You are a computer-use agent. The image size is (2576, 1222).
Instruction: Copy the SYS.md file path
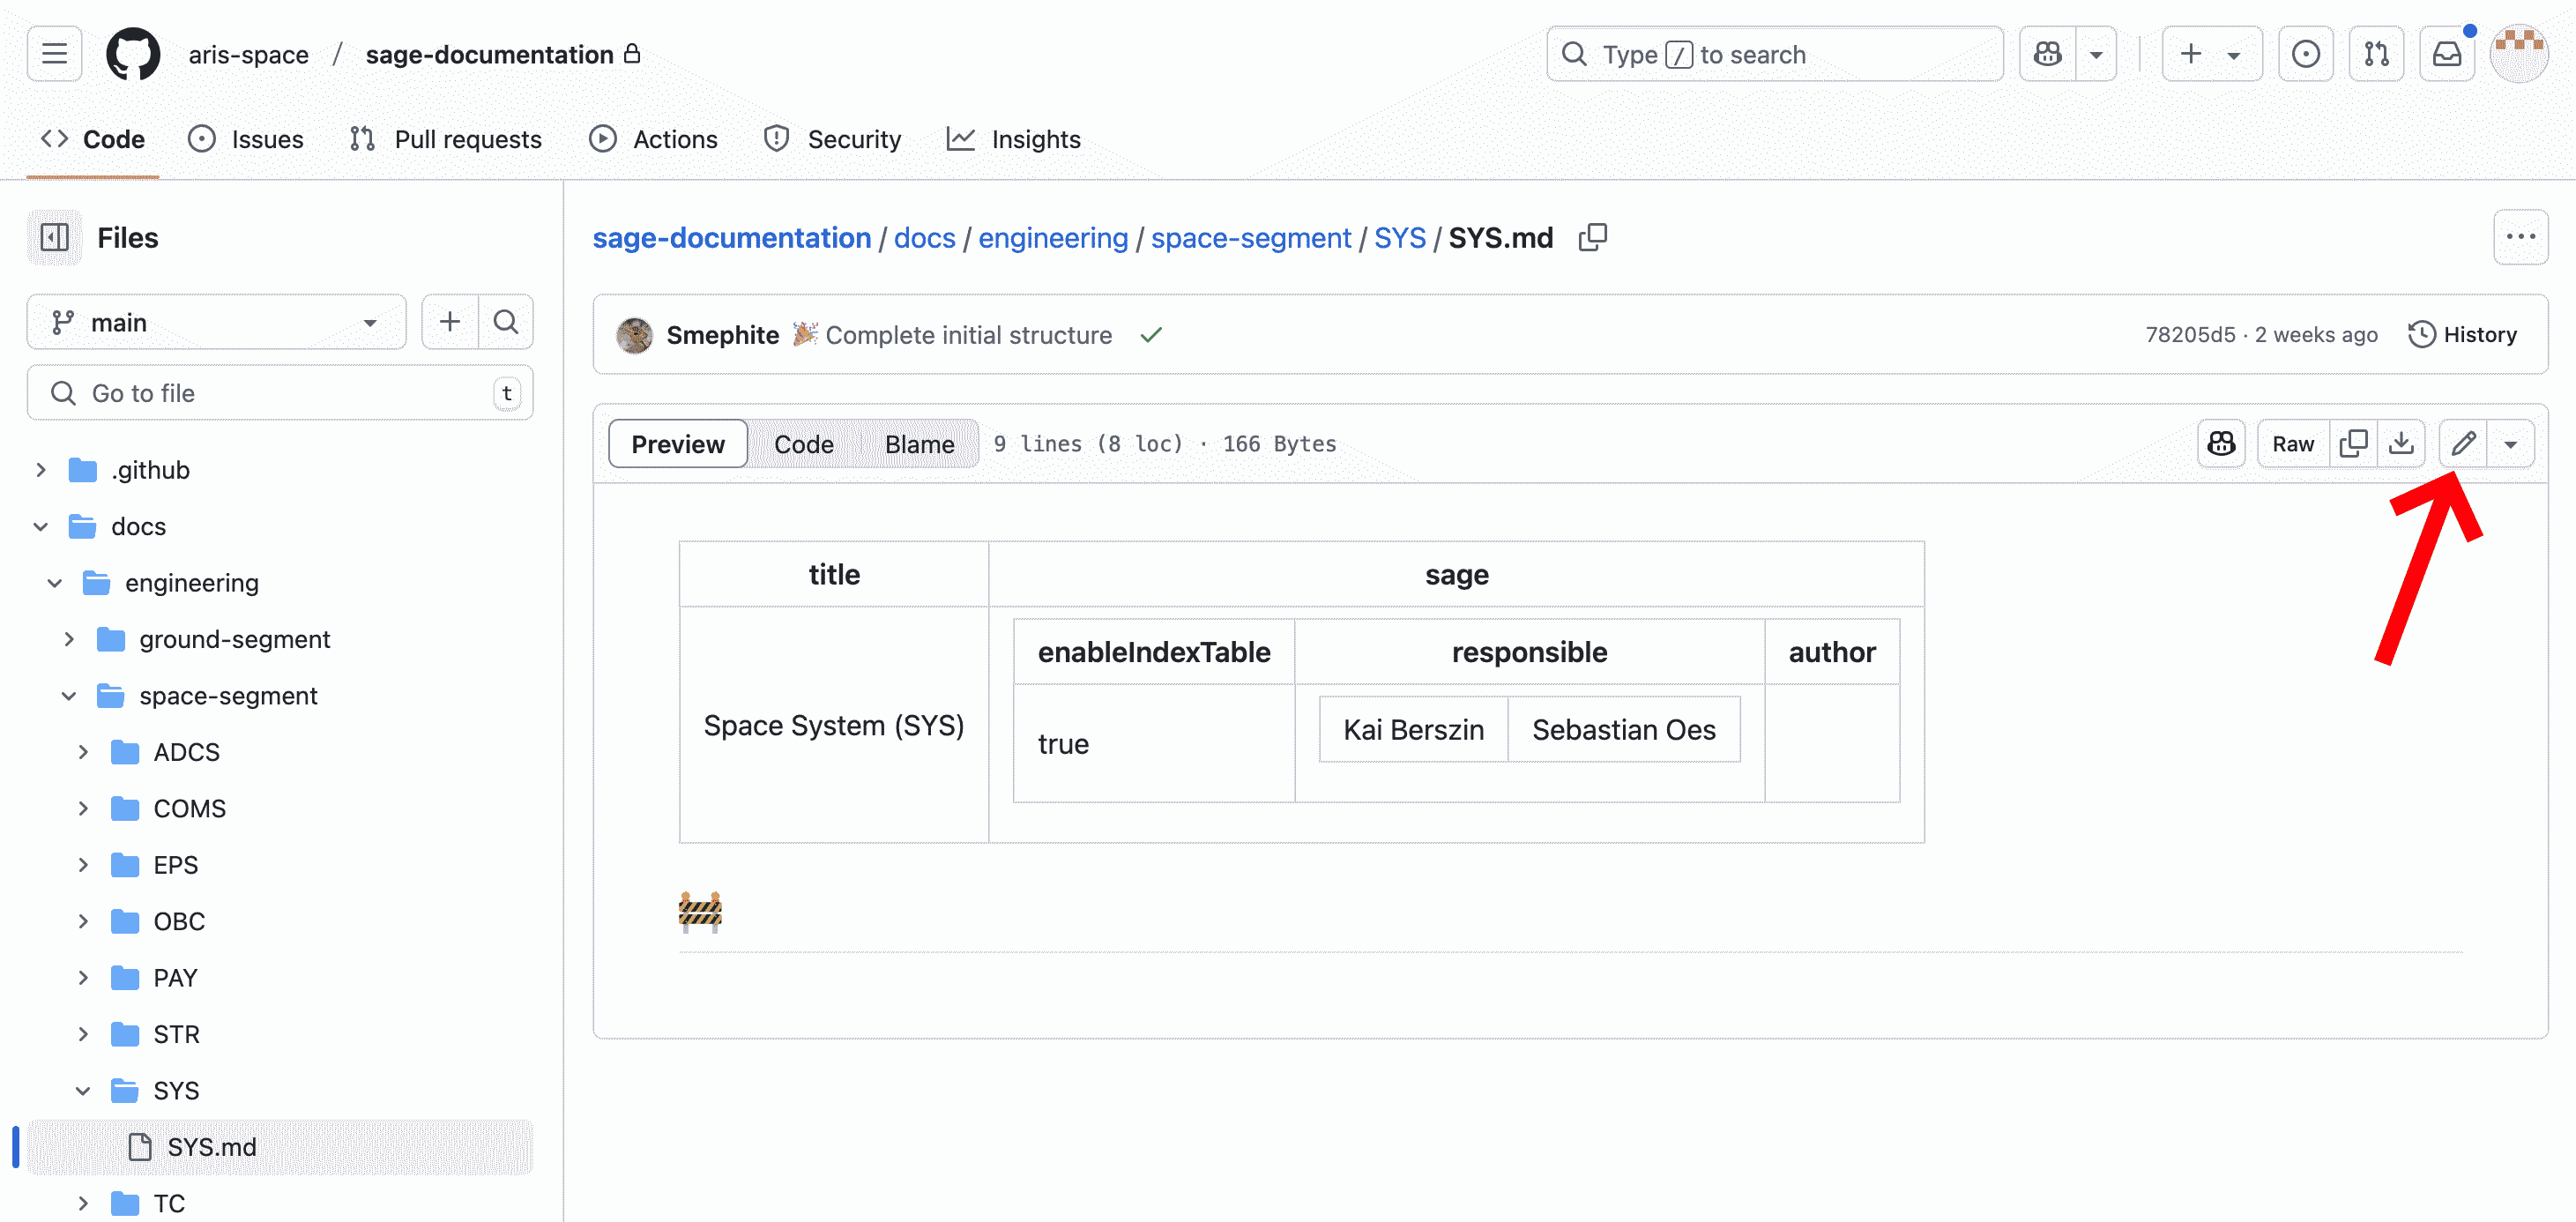click(x=1591, y=237)
